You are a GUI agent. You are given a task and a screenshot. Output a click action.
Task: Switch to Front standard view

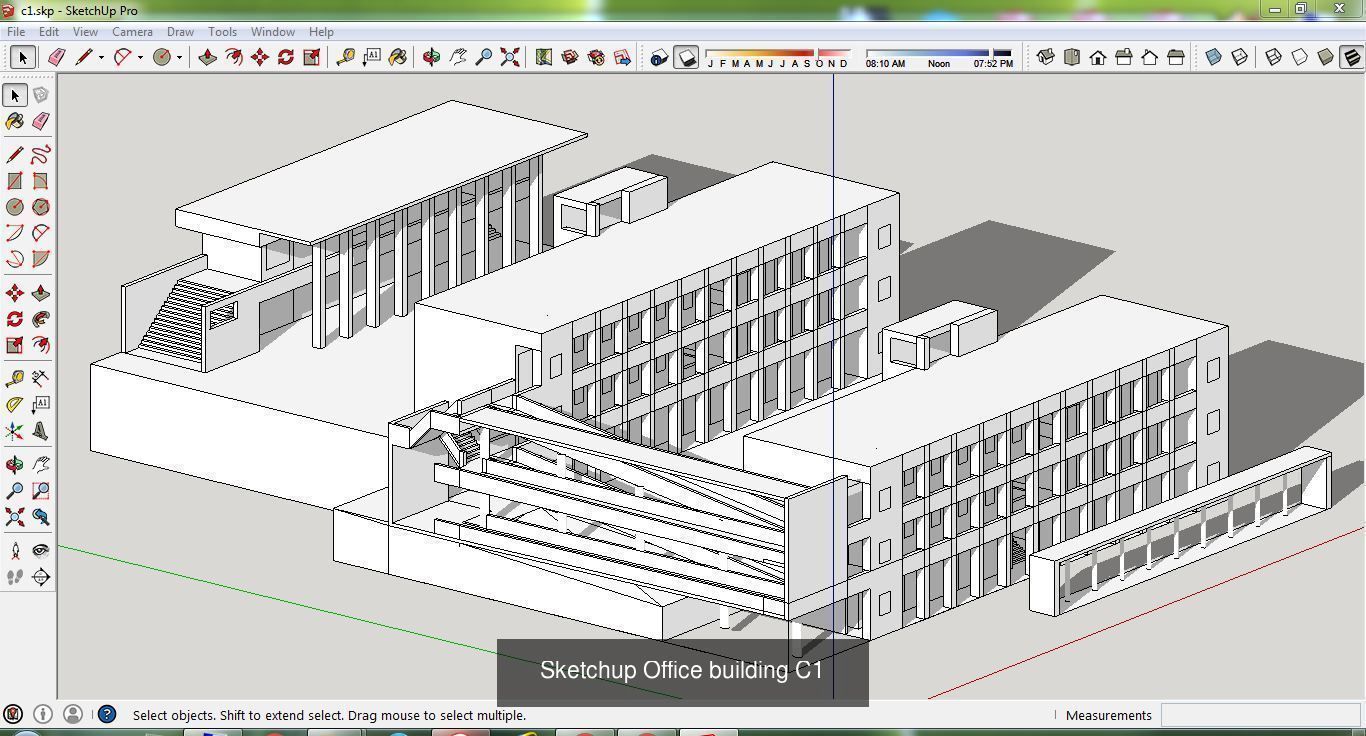(1098, 57)
